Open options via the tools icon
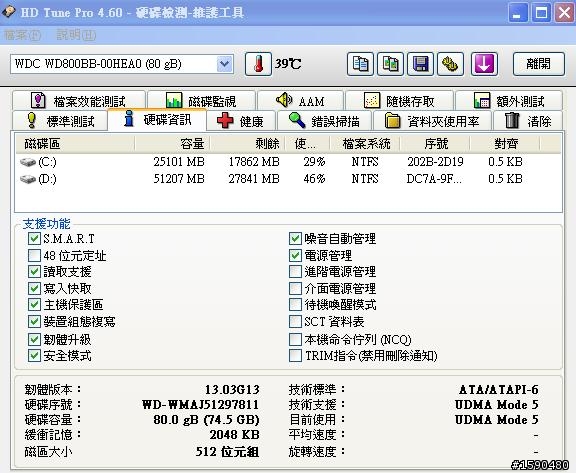Screen dimensions: 576x473 pyautogui.click(x=450, y=64)
